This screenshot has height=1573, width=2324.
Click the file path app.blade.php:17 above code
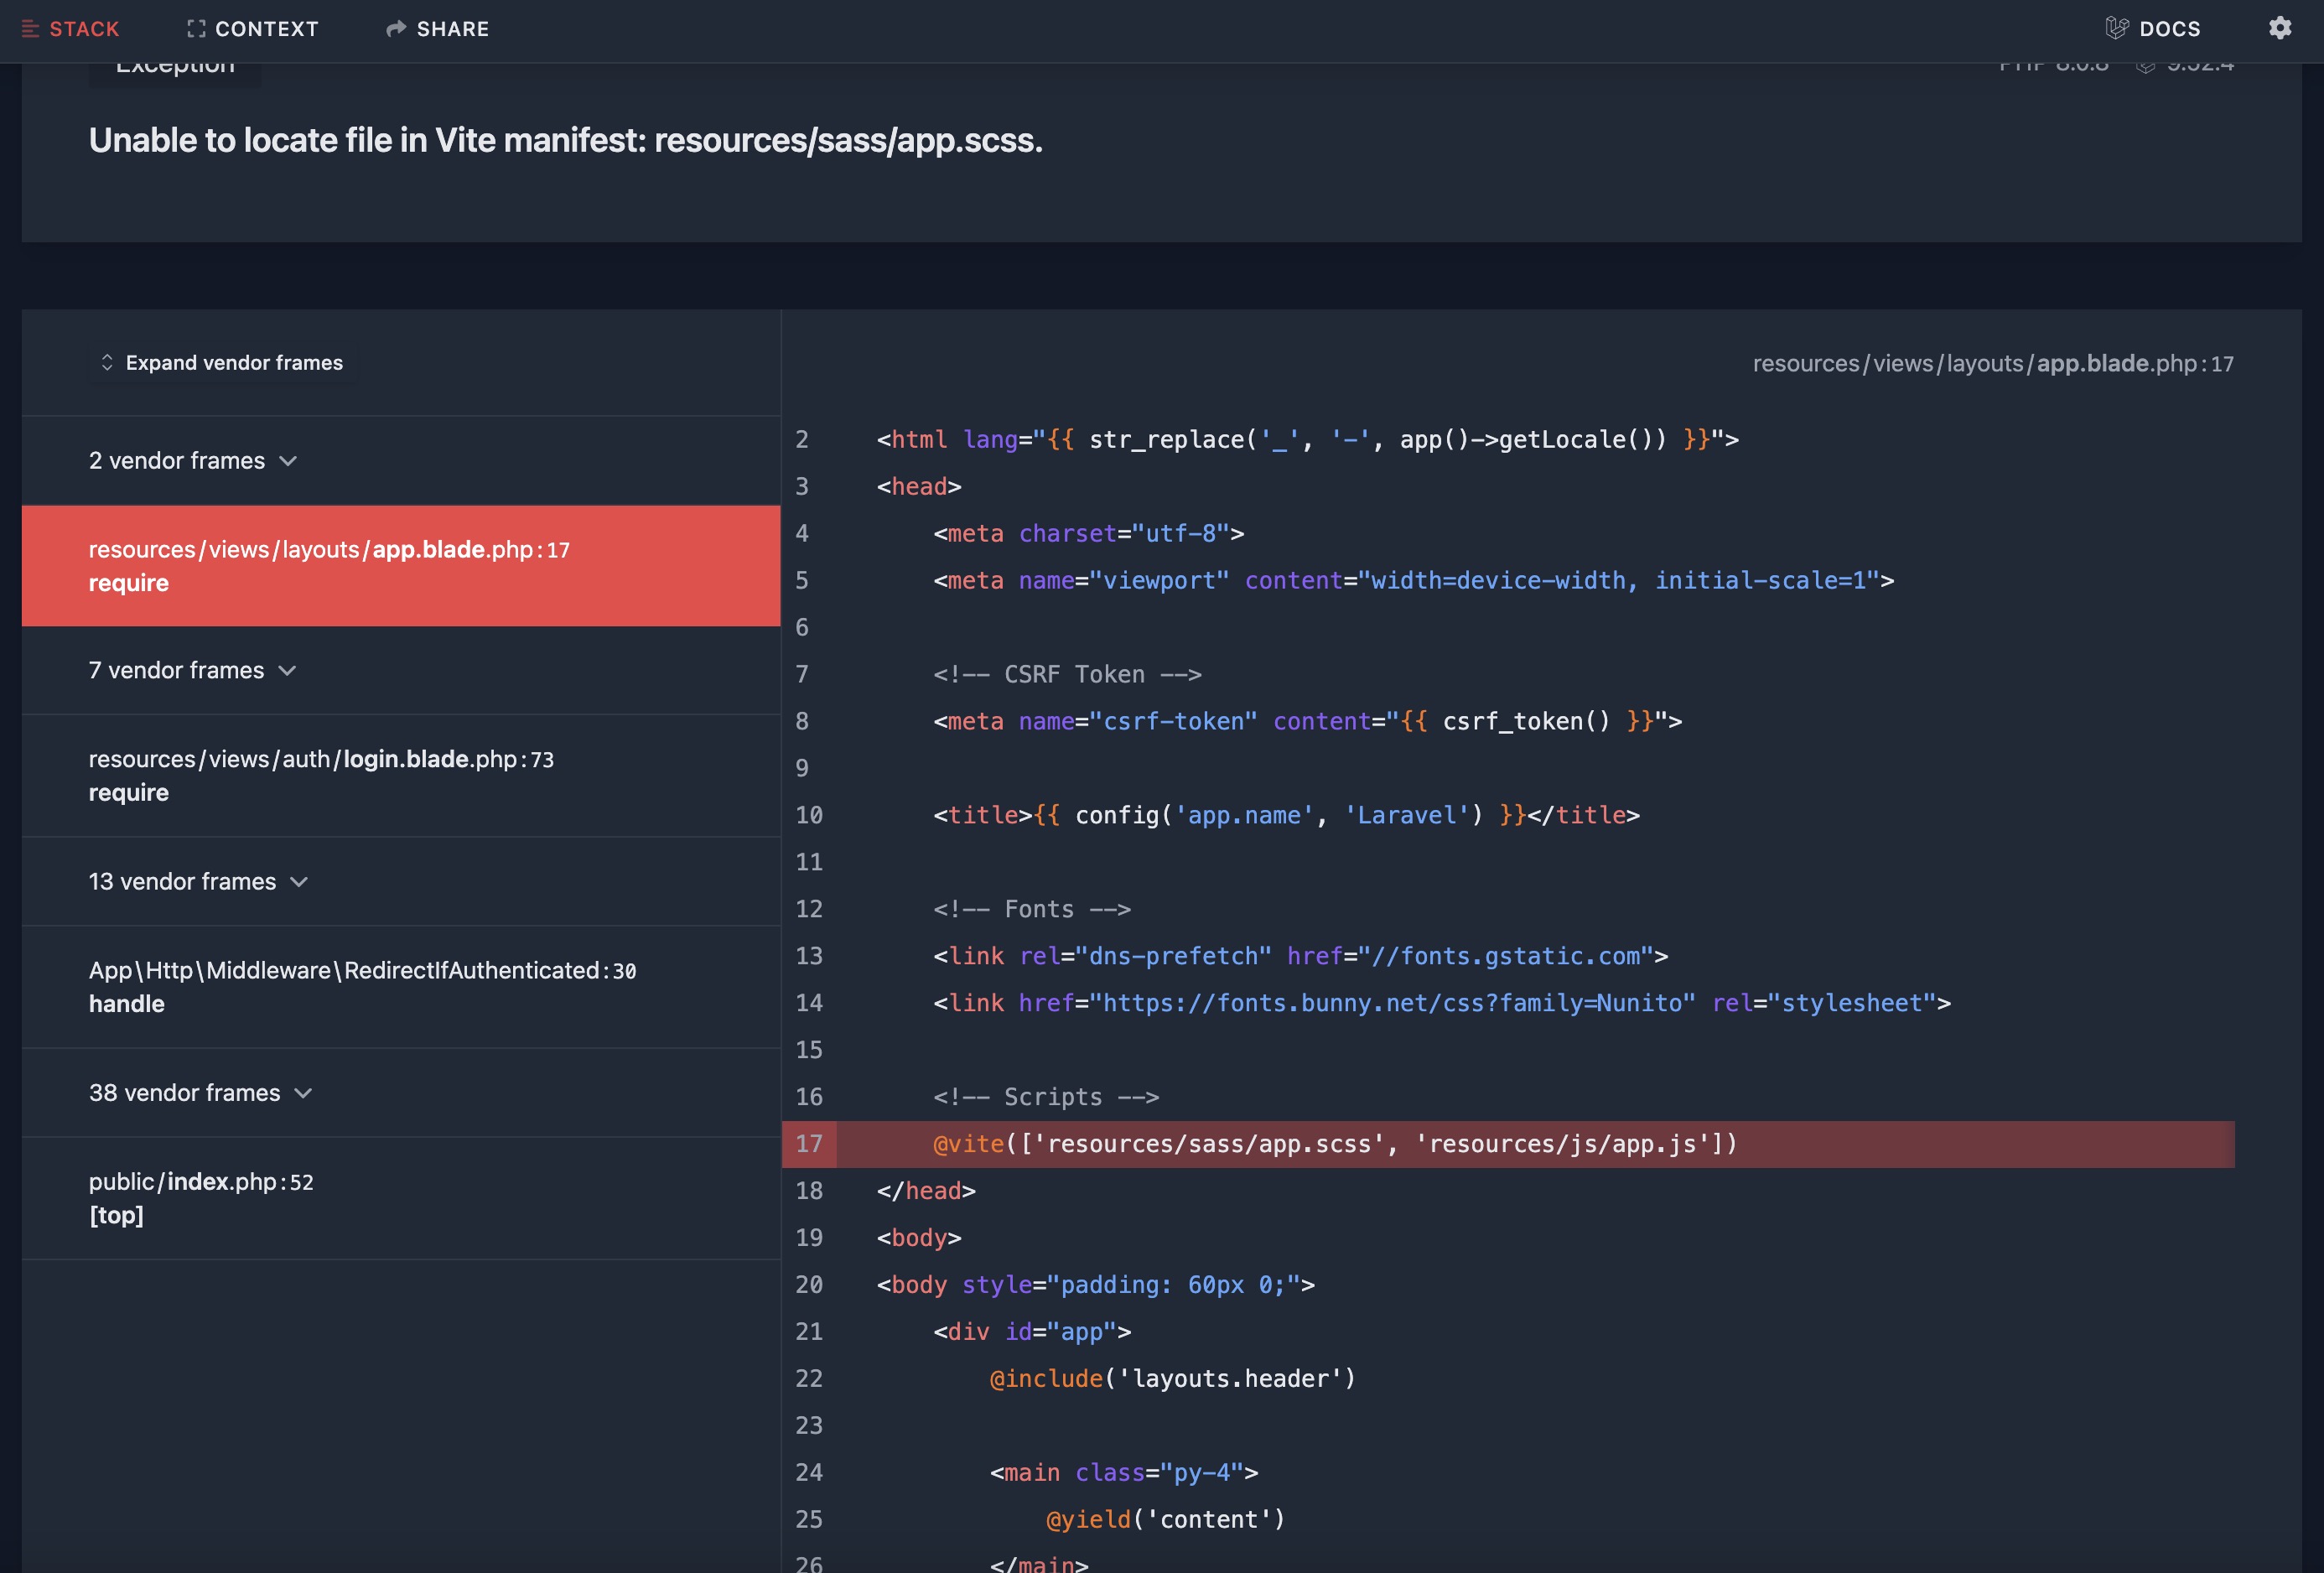tap(1992, 364)
